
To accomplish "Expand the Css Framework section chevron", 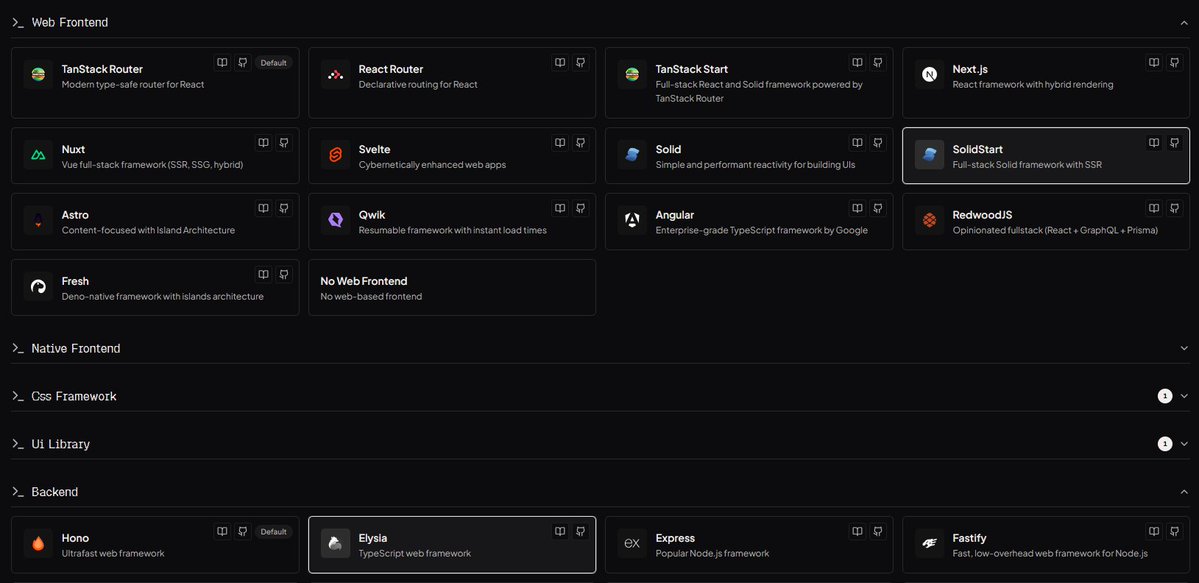I will 1184,396.
